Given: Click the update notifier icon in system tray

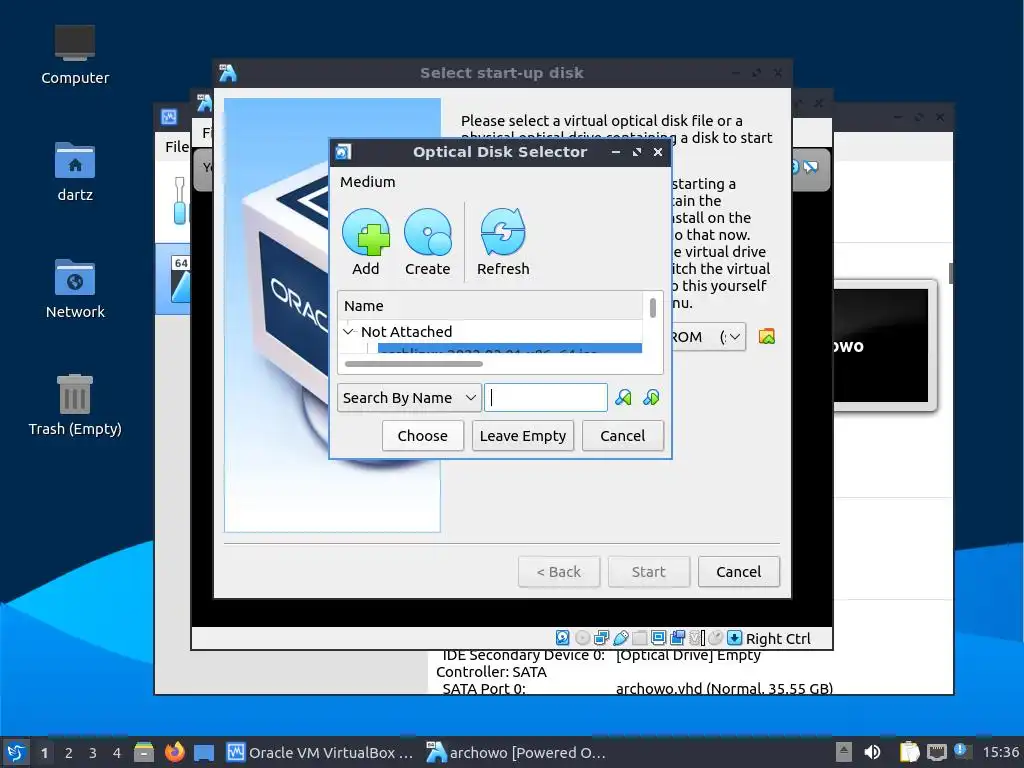Looking at the screenshot, I should pyautogui.click(x=963, y=751).
